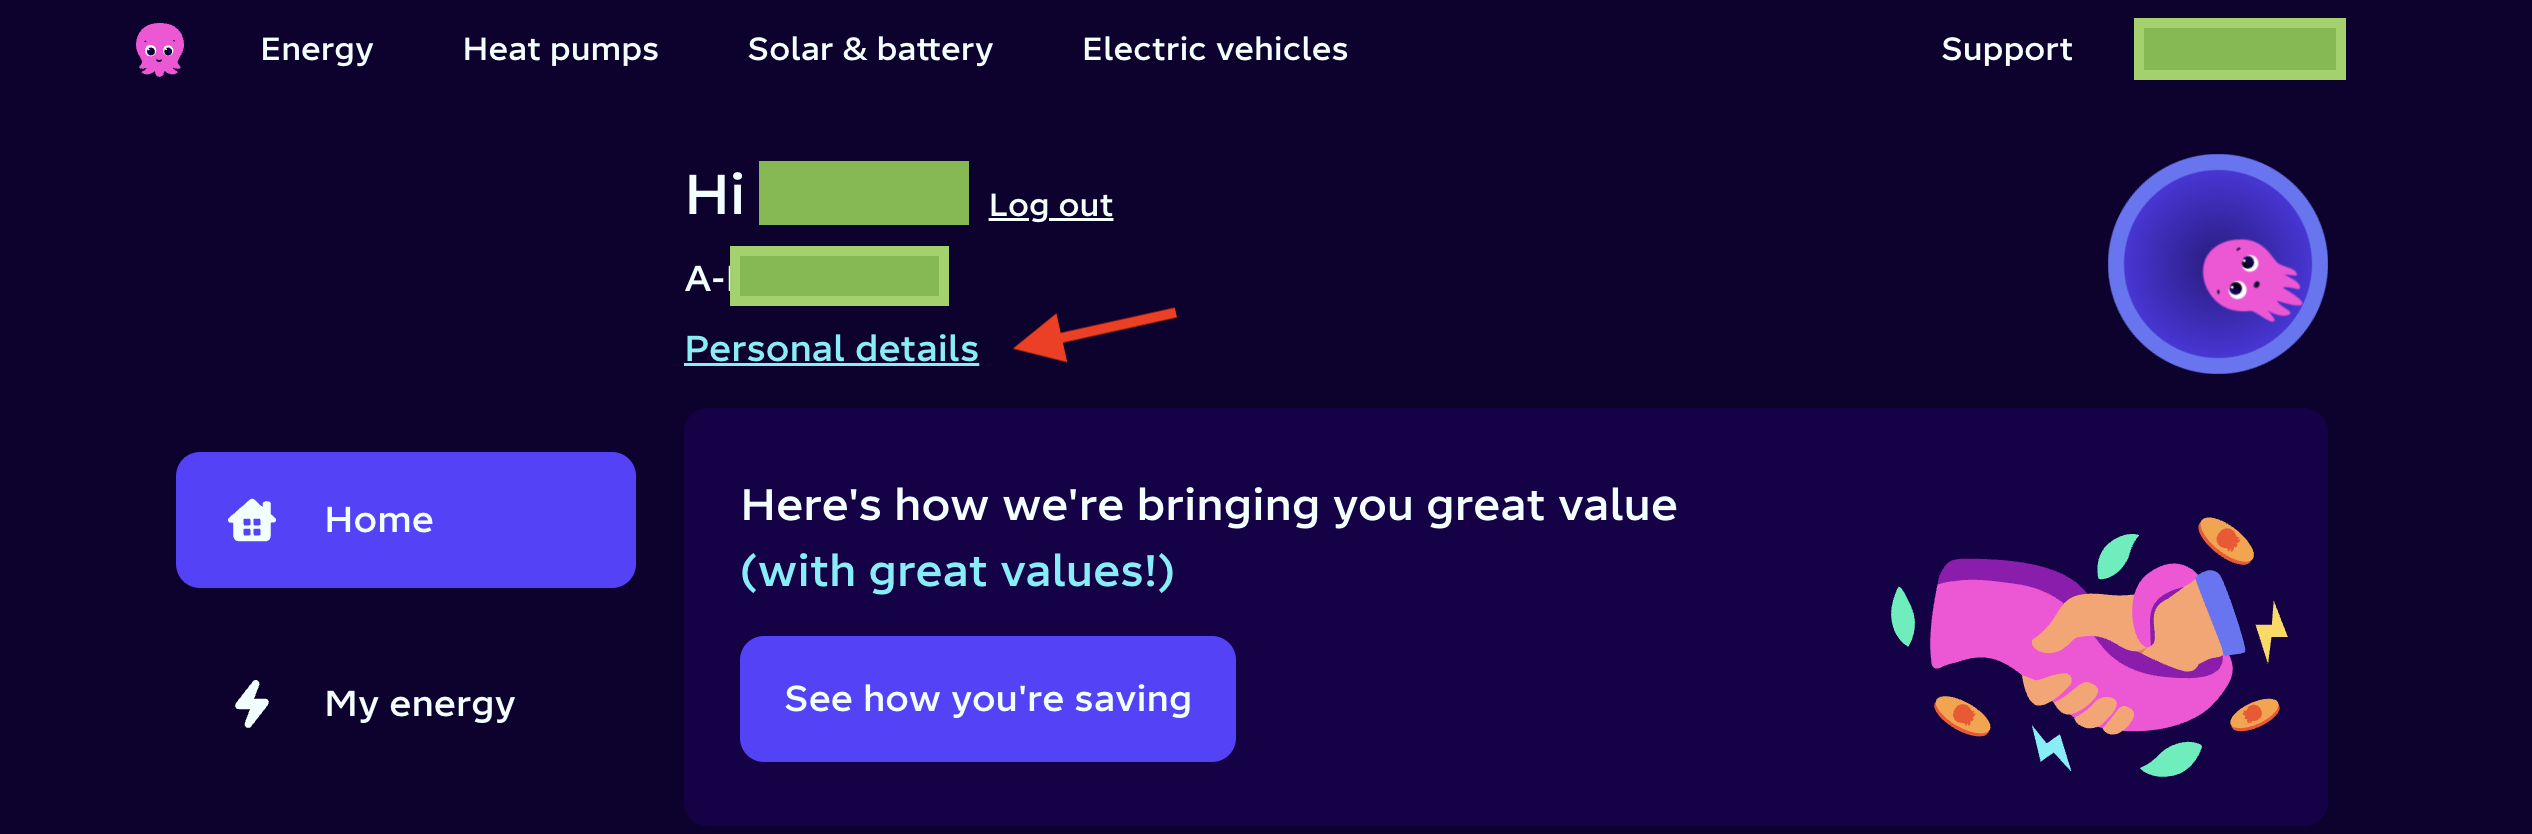This screenshot has height=834, width=2532.
Task: Open Personal details link
Action: coord(831,349)
